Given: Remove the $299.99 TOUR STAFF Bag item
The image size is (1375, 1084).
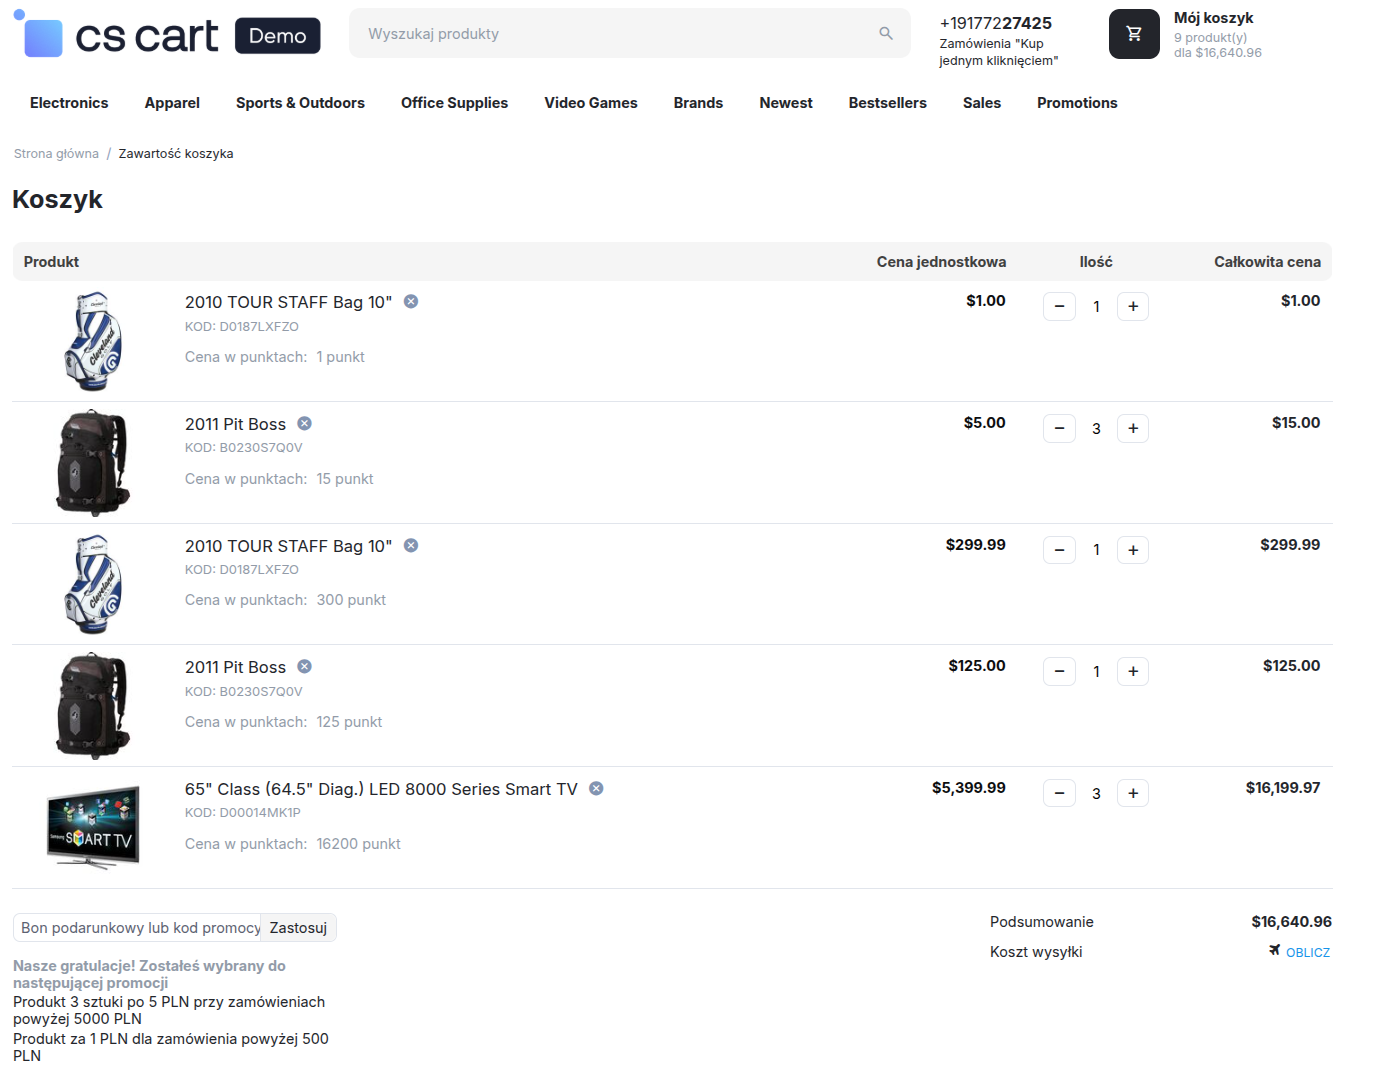Looking at the screenshot, I should [x=411, y=545].
